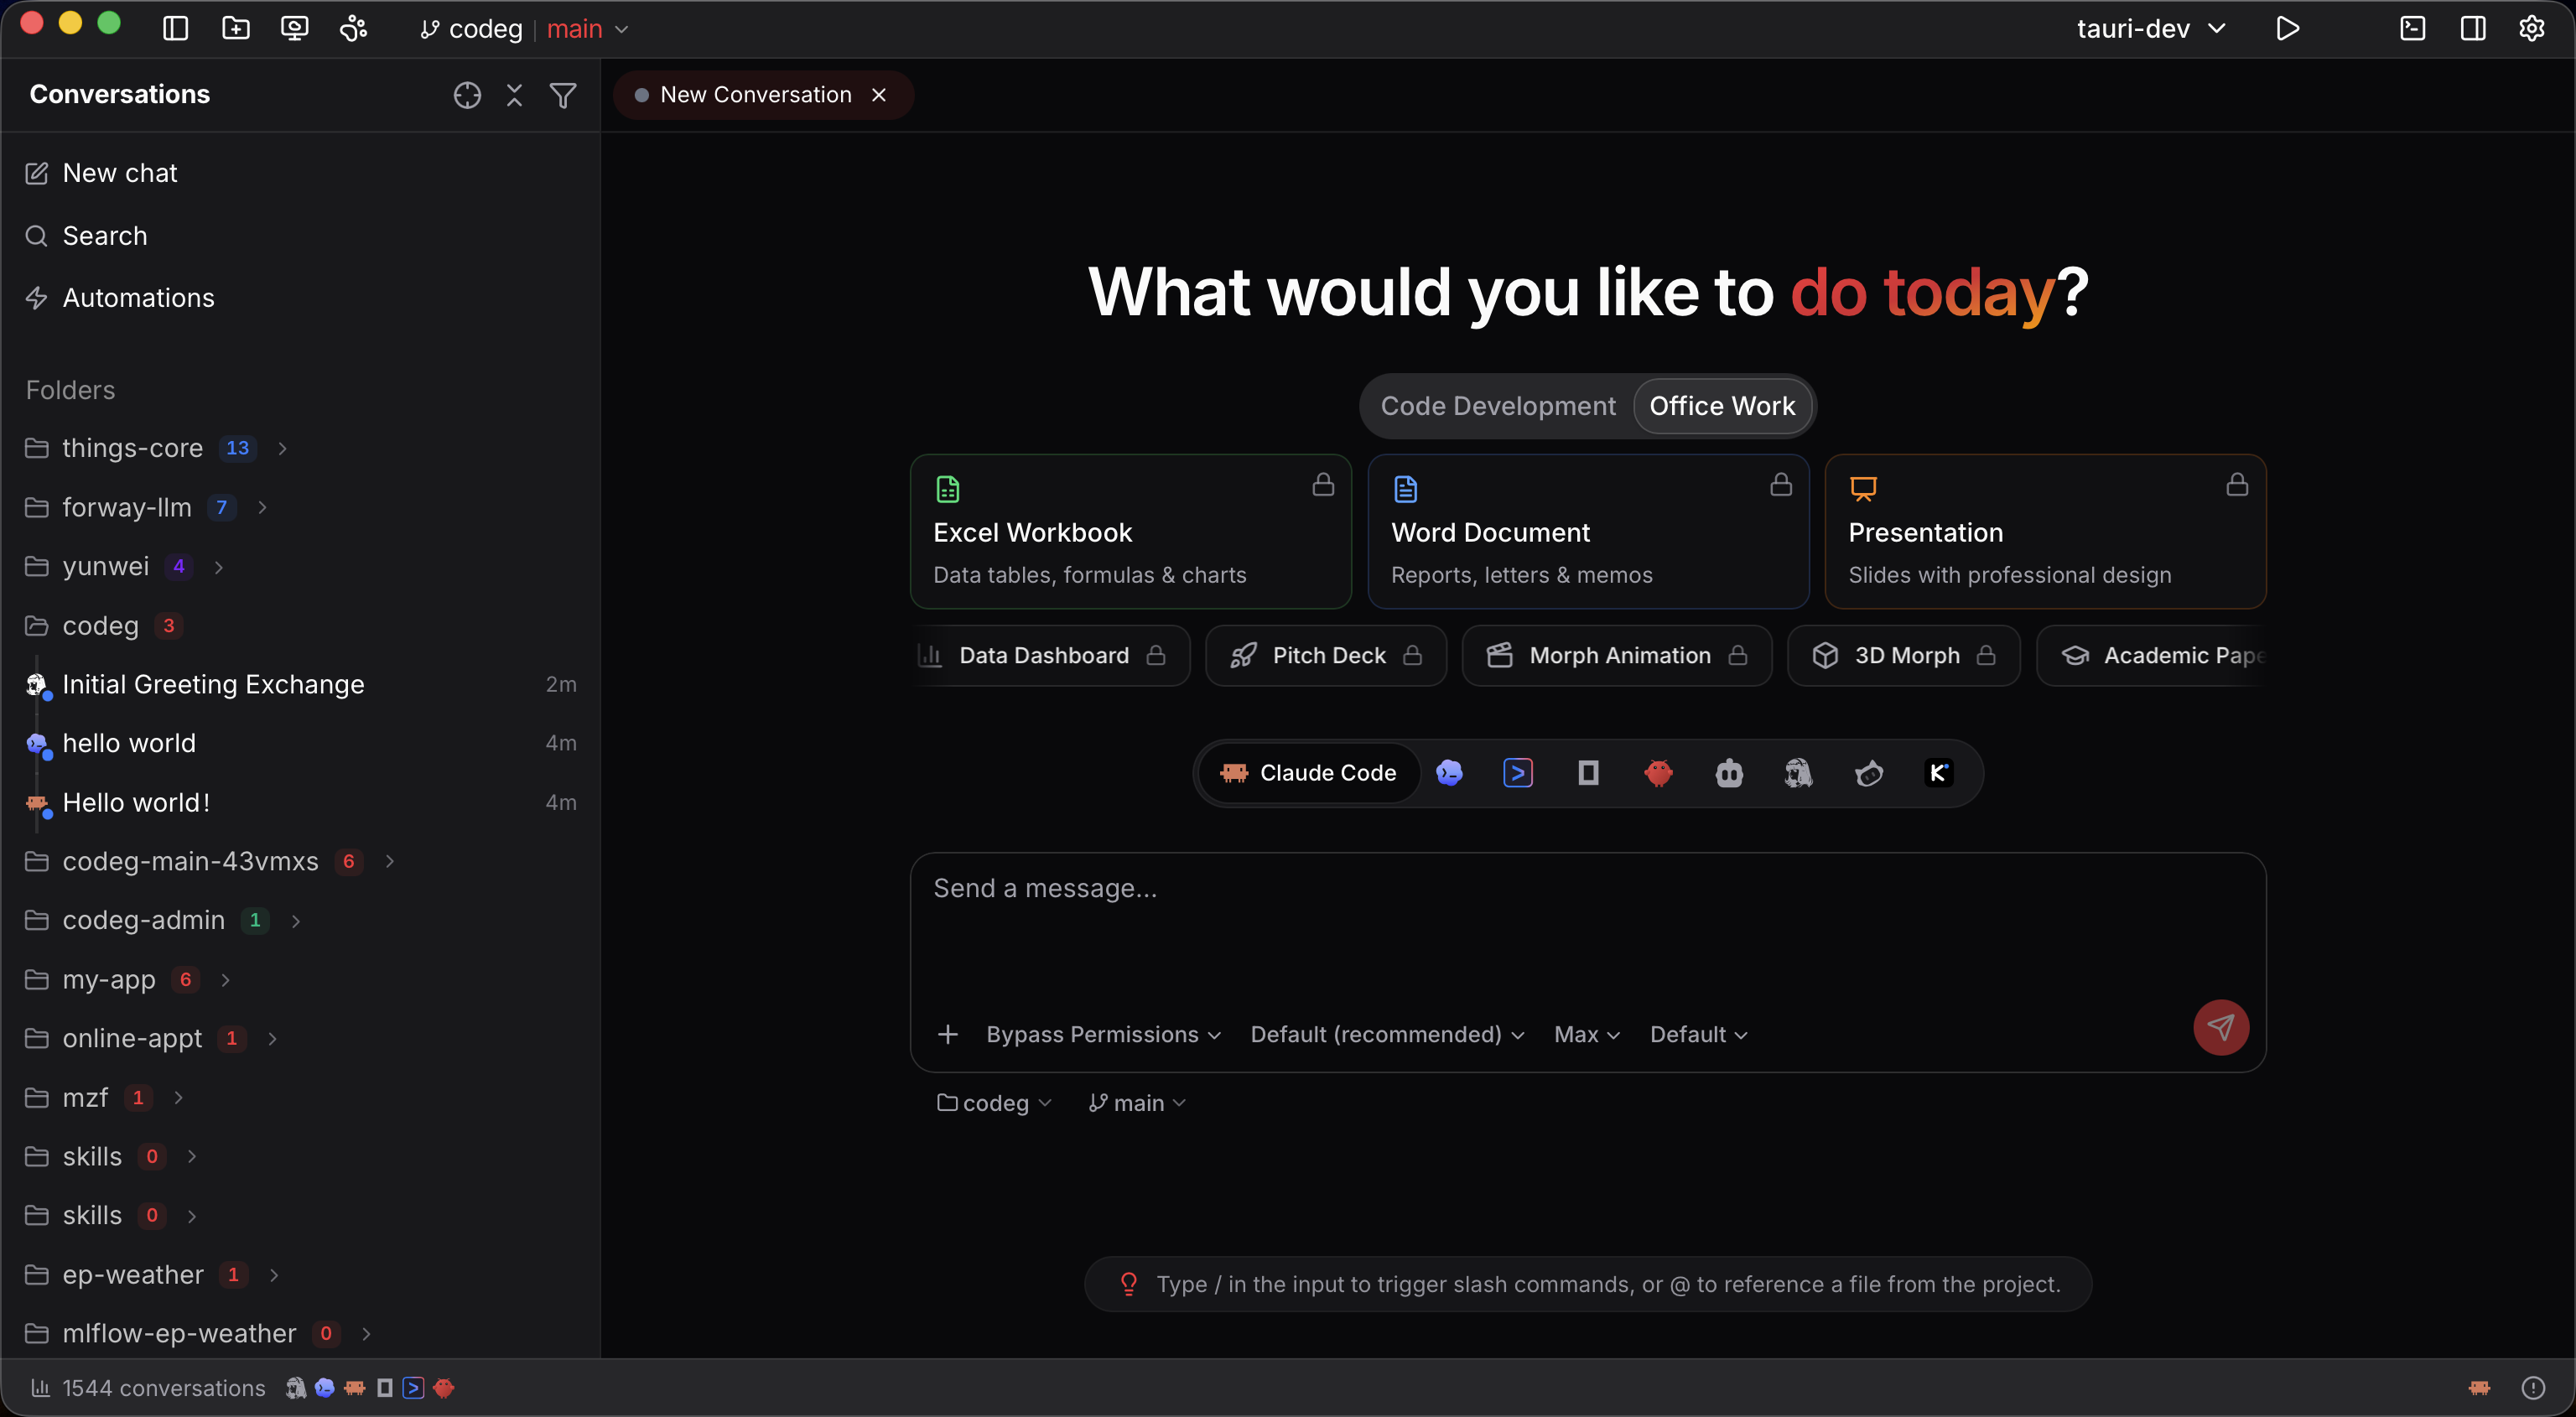Open the tauri-dev run configuration dropdown

pyautogui.click(x=2152, y=28)
